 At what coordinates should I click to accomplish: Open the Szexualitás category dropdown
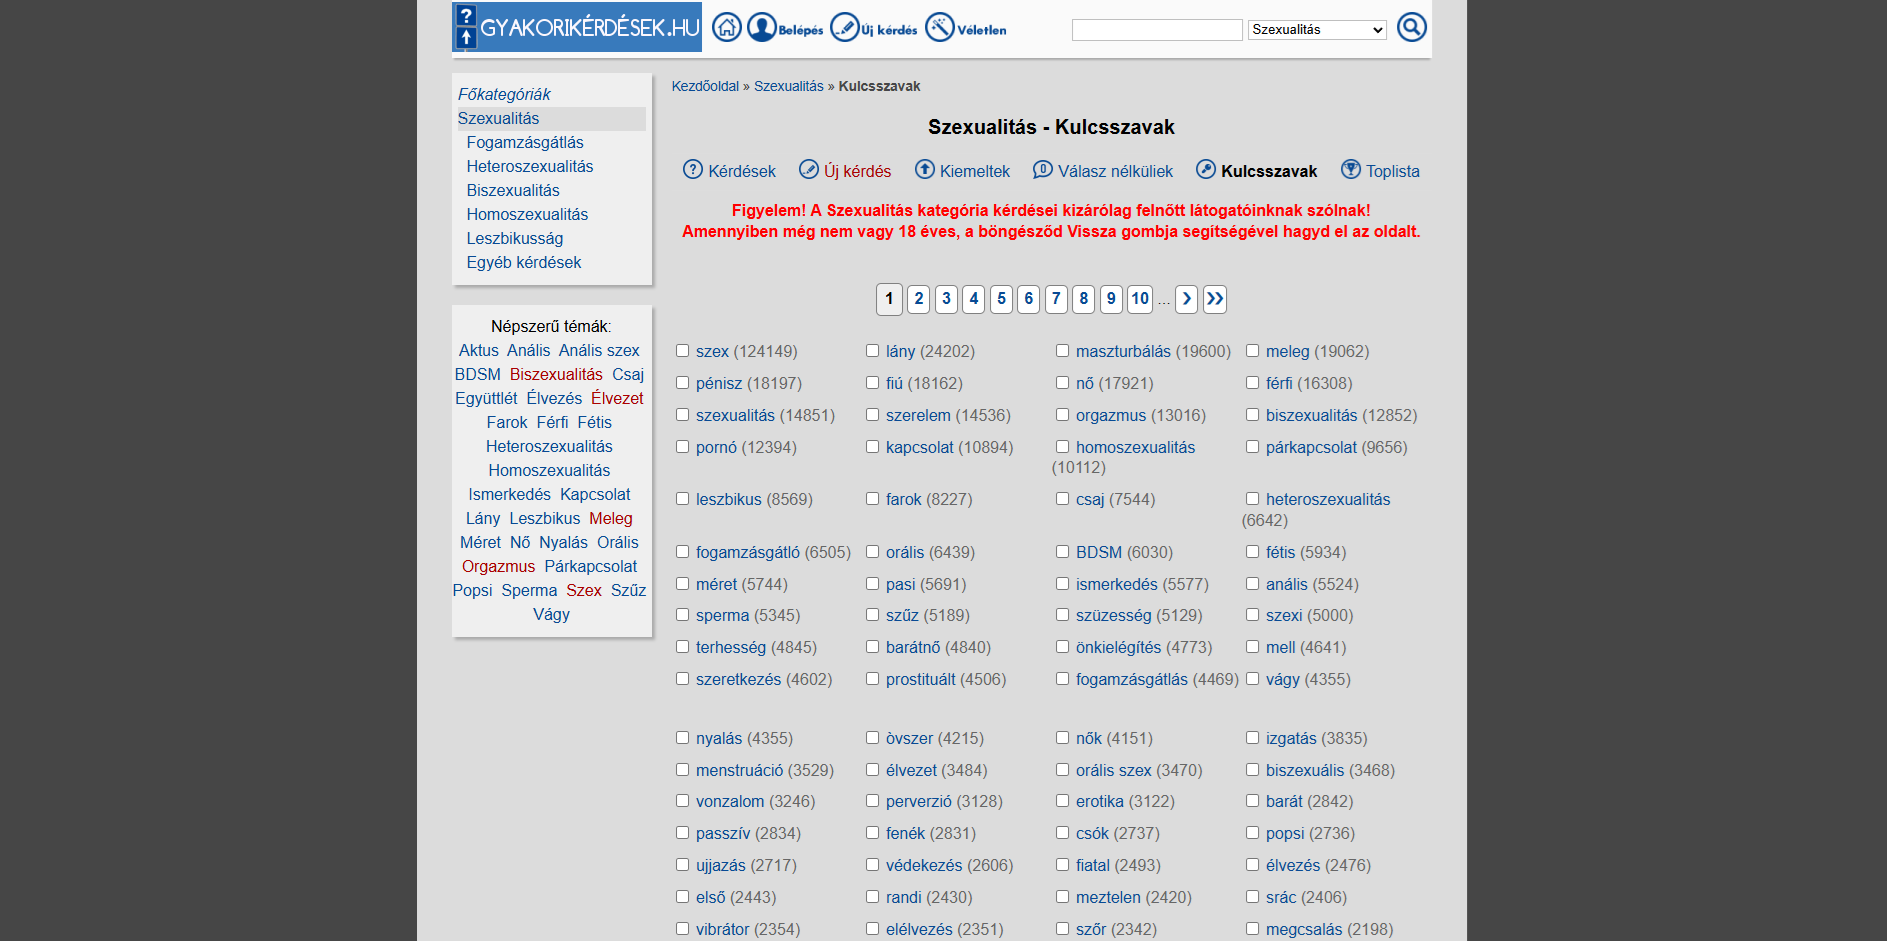pos(1317,30)
